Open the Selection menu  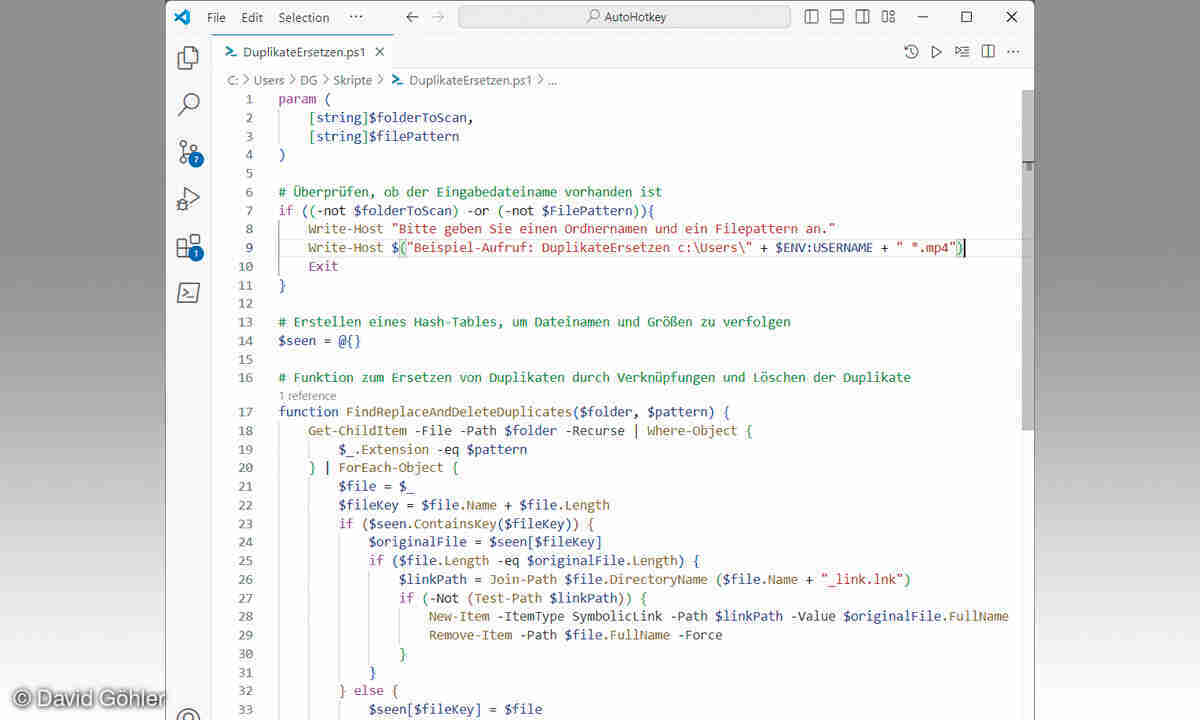(x=303, y=17)
